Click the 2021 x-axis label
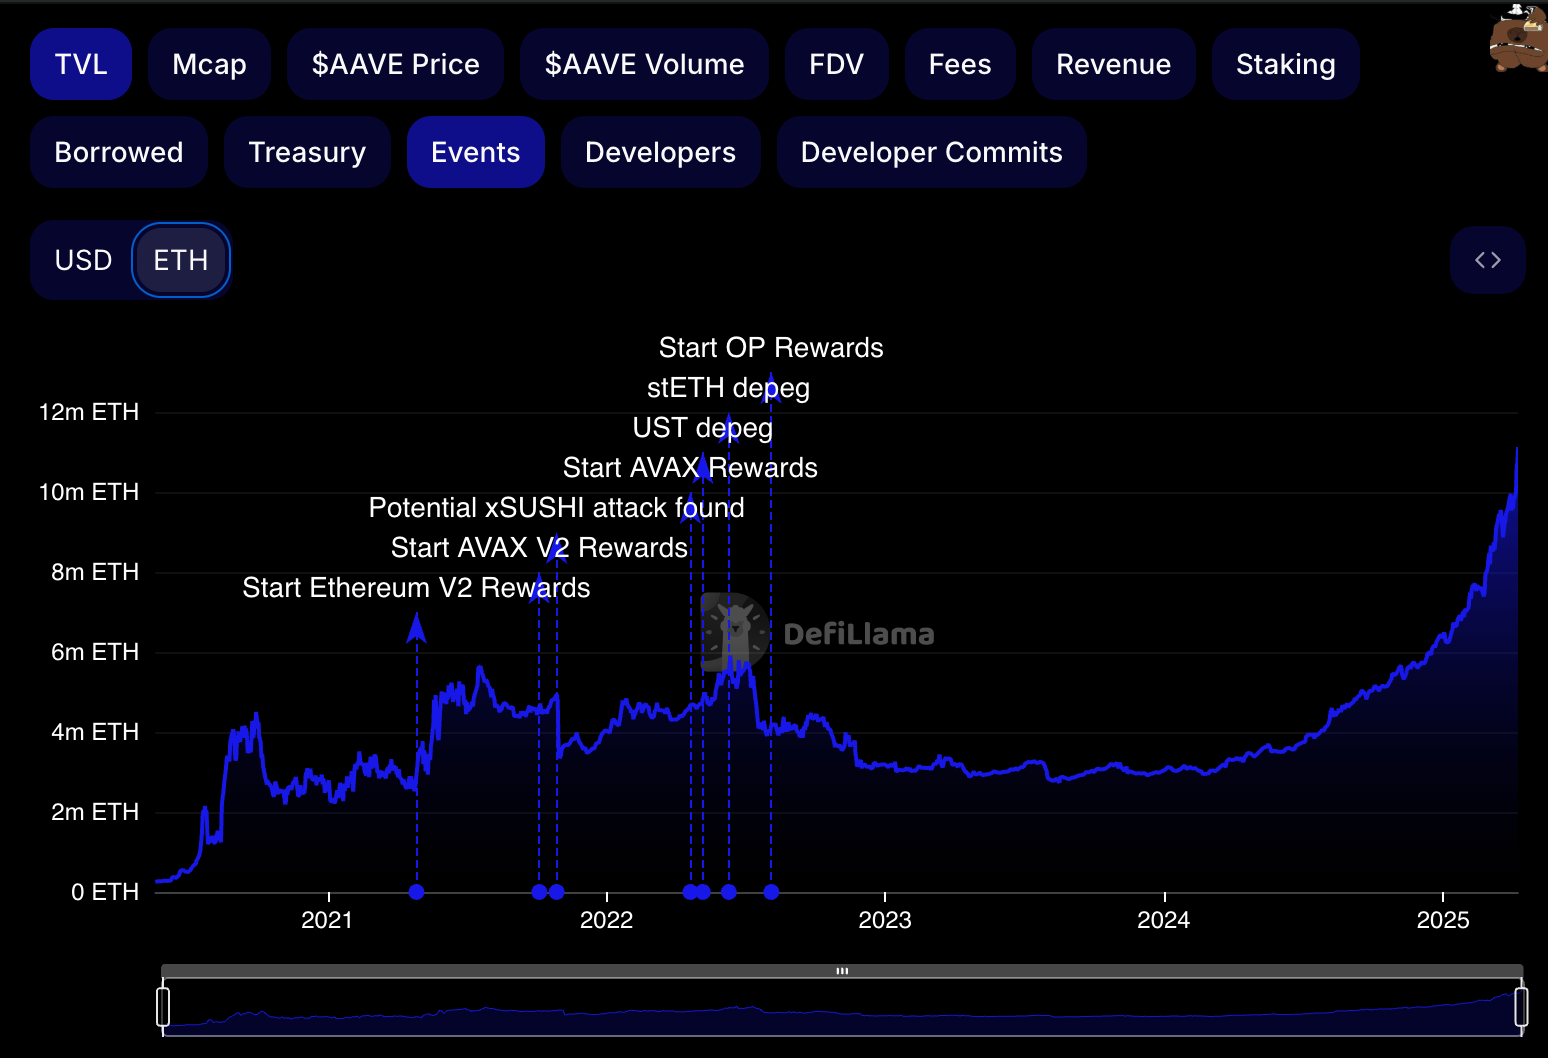The width and height of the screenshot is (1548, 1058). tap(327, 920)
